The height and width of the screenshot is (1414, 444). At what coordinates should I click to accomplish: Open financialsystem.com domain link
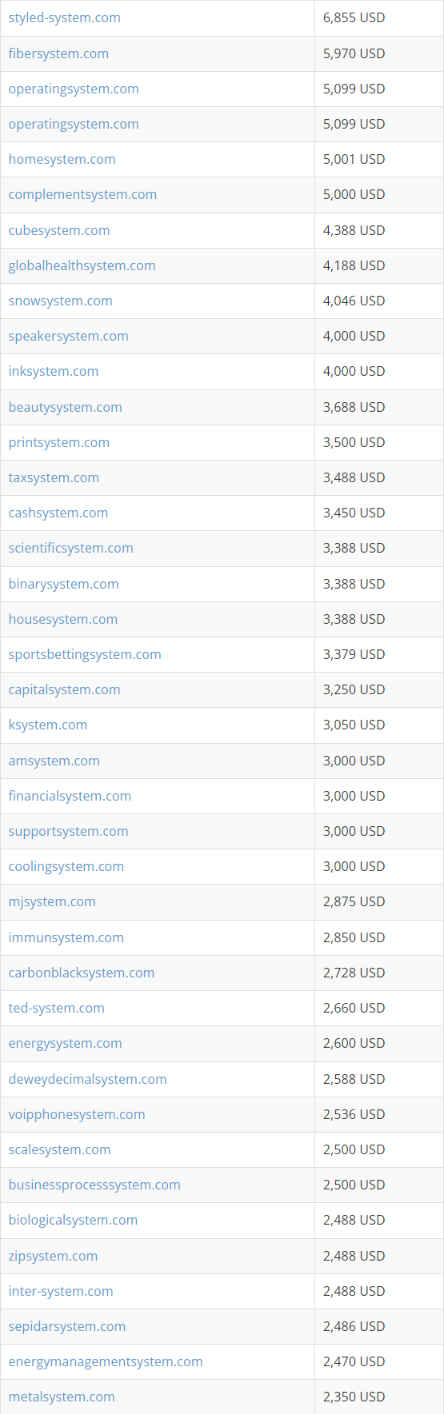(70, 796)
